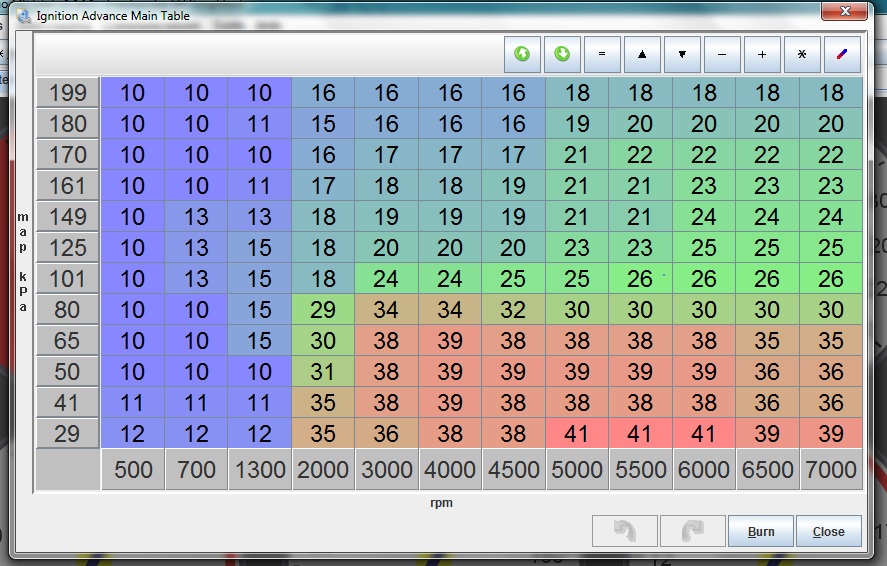Select the 41 kPa row header
Image resolution: width=887 pixels, height=566 pixels.
tap(68, 403)
